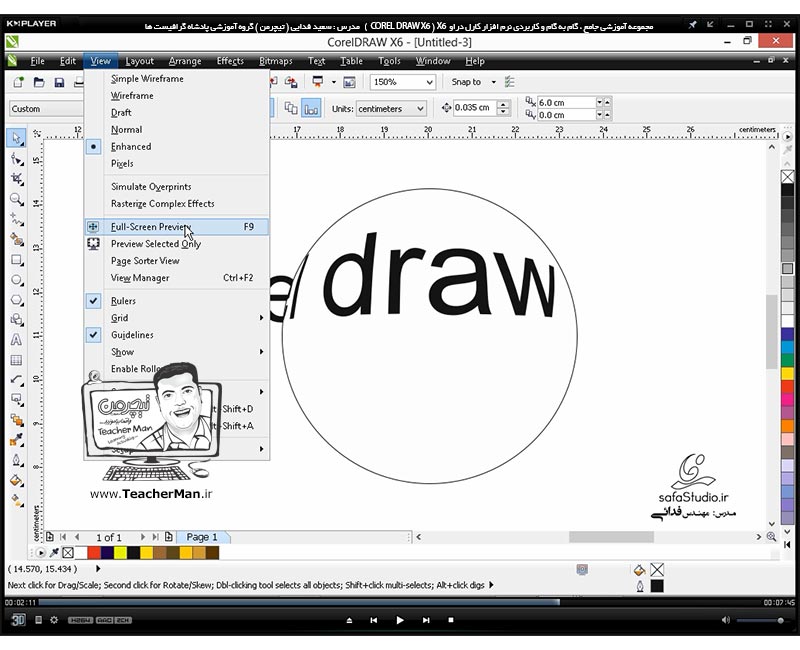800x650 pixels.
Task: Play the video in KMPlayer
Action: point(399,620)
